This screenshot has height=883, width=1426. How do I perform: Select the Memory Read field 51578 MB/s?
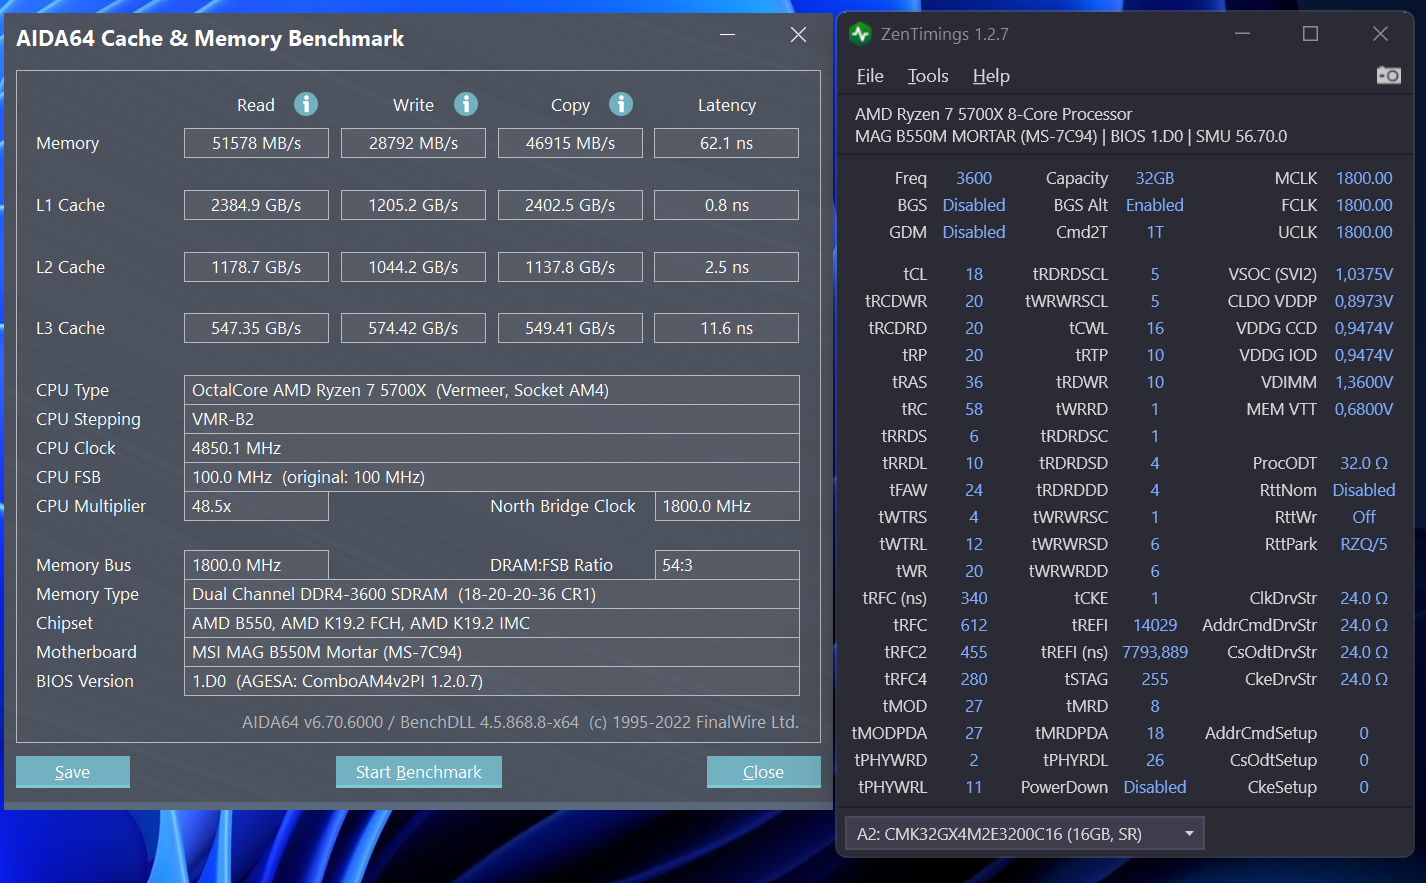tap(256, 143)
